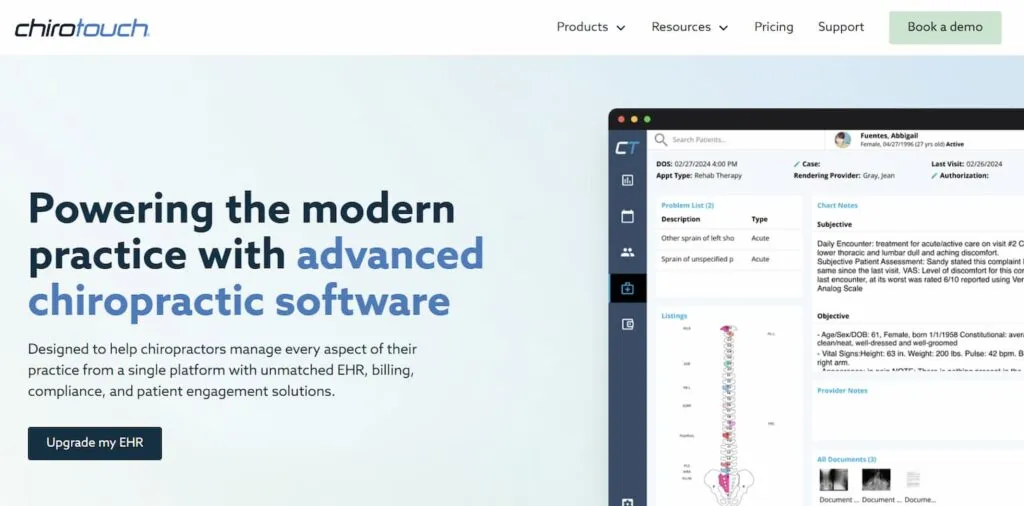Screen dimensions: 1024x506
Task: Click the Listings heading
Action: point(674,316)
